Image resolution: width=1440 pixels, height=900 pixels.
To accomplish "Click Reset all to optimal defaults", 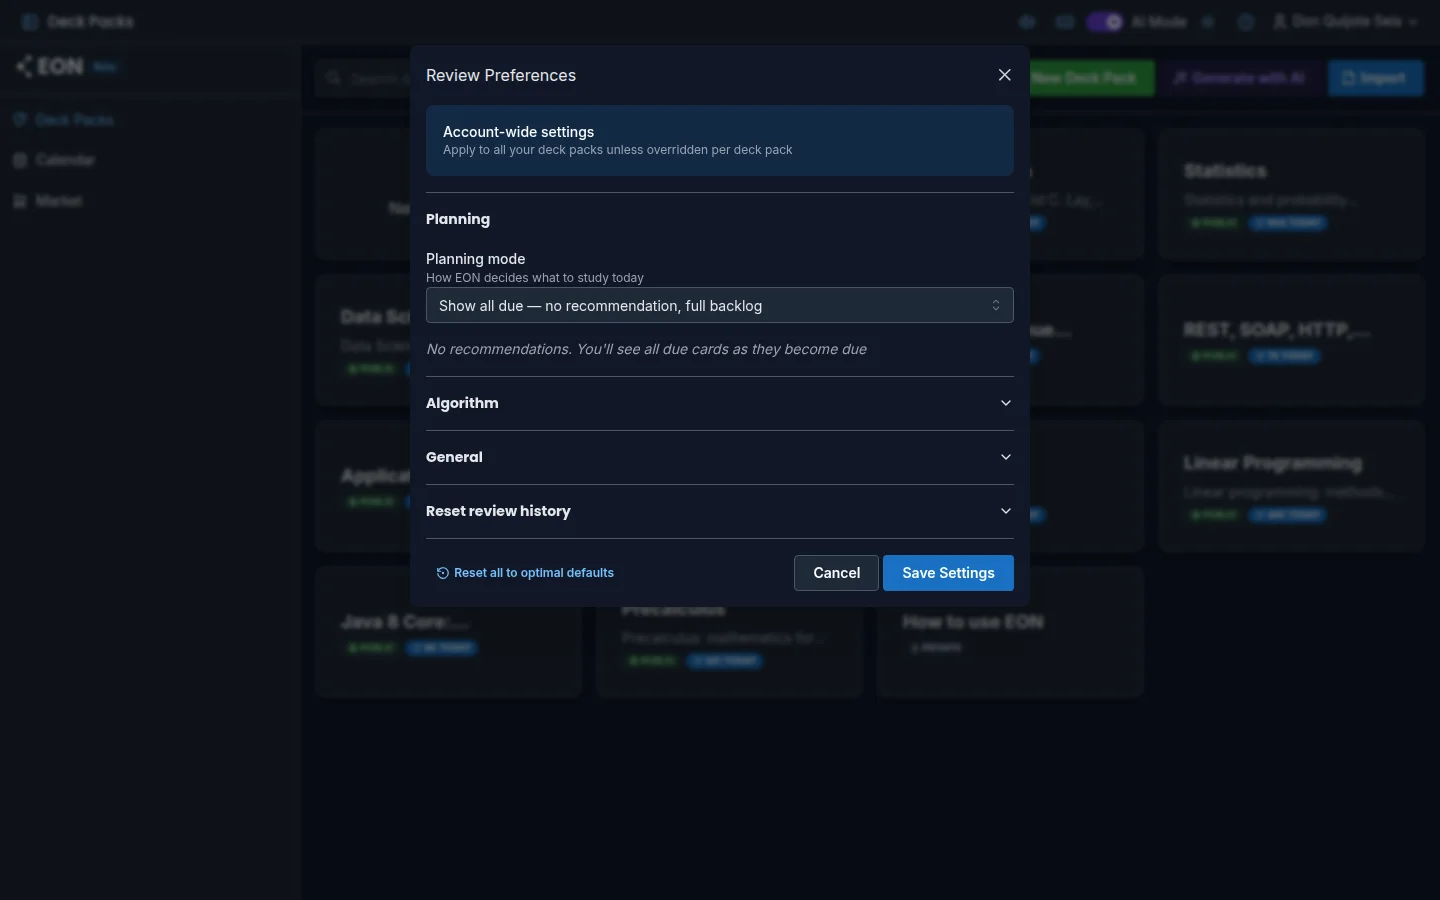I will point(525,573).
